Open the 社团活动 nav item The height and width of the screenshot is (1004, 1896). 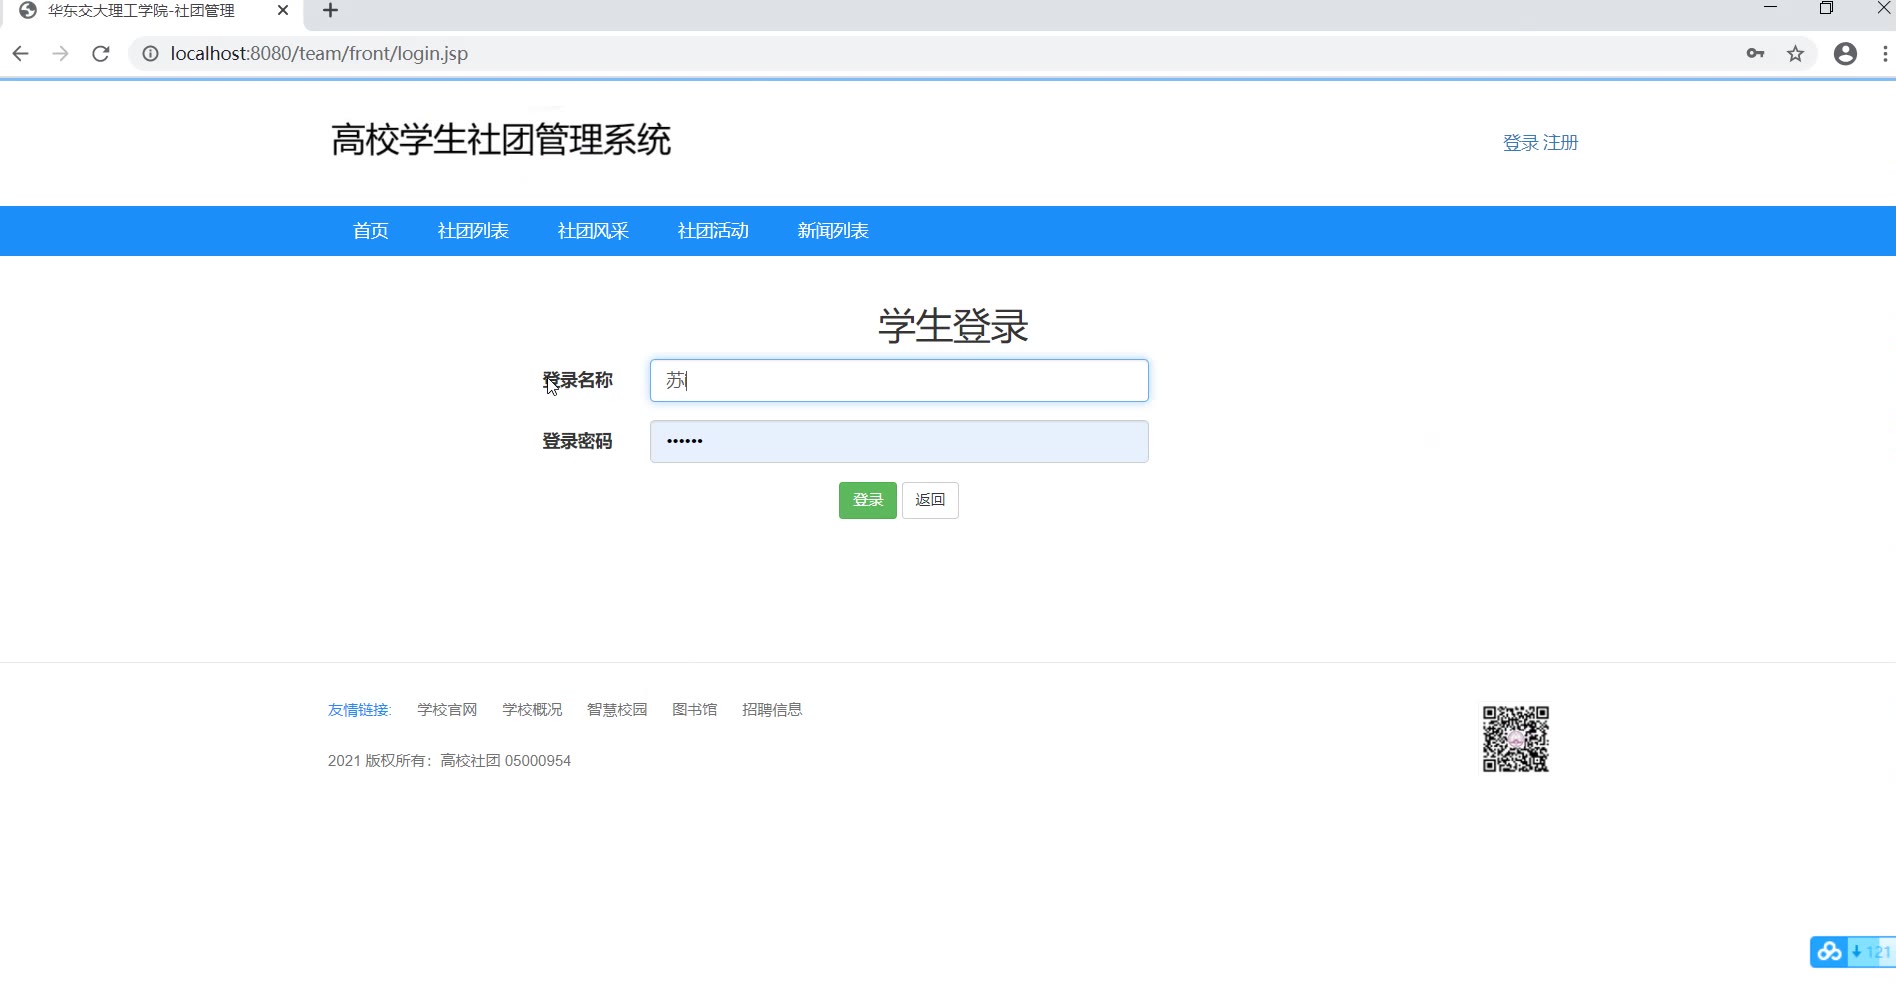tap(713, 231)
